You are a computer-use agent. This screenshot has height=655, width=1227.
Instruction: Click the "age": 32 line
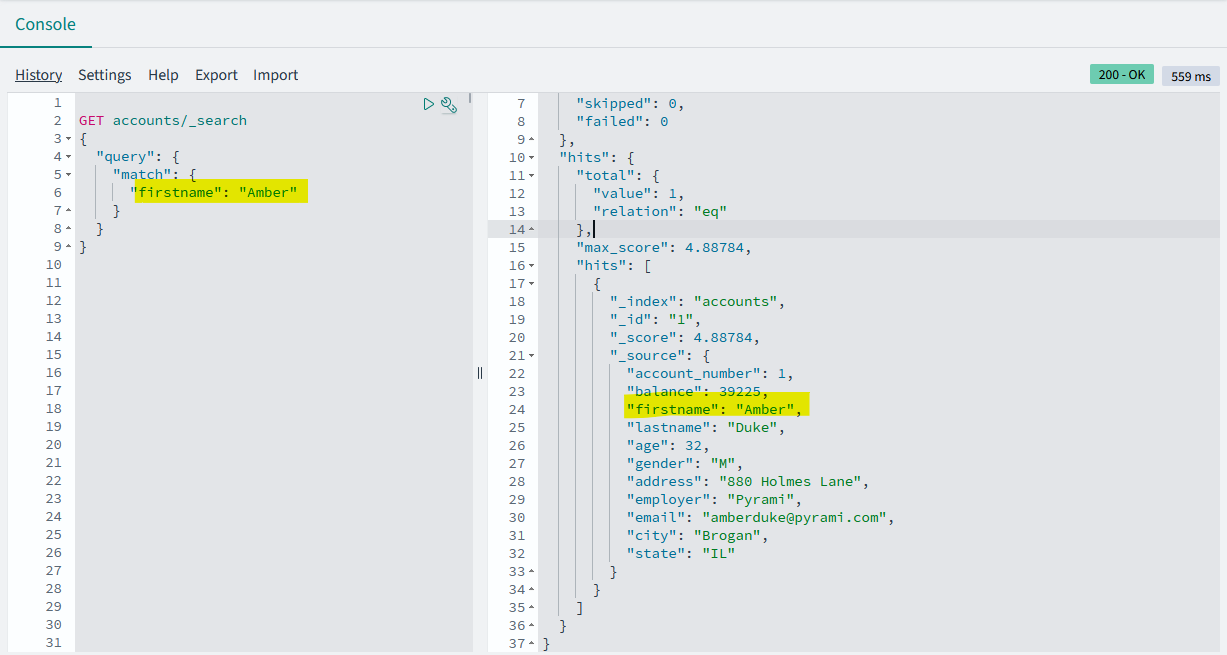668,445
